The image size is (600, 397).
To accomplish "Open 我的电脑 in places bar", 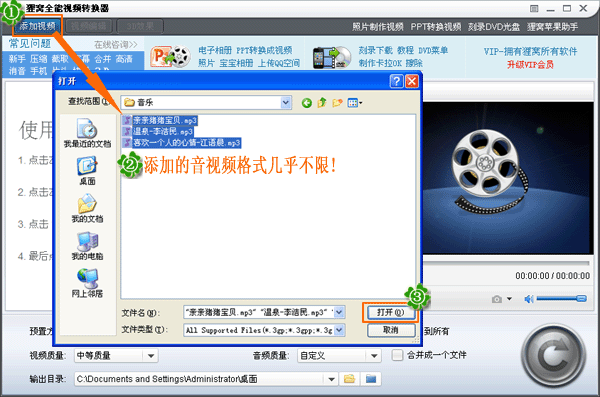I will pos(87,245).
